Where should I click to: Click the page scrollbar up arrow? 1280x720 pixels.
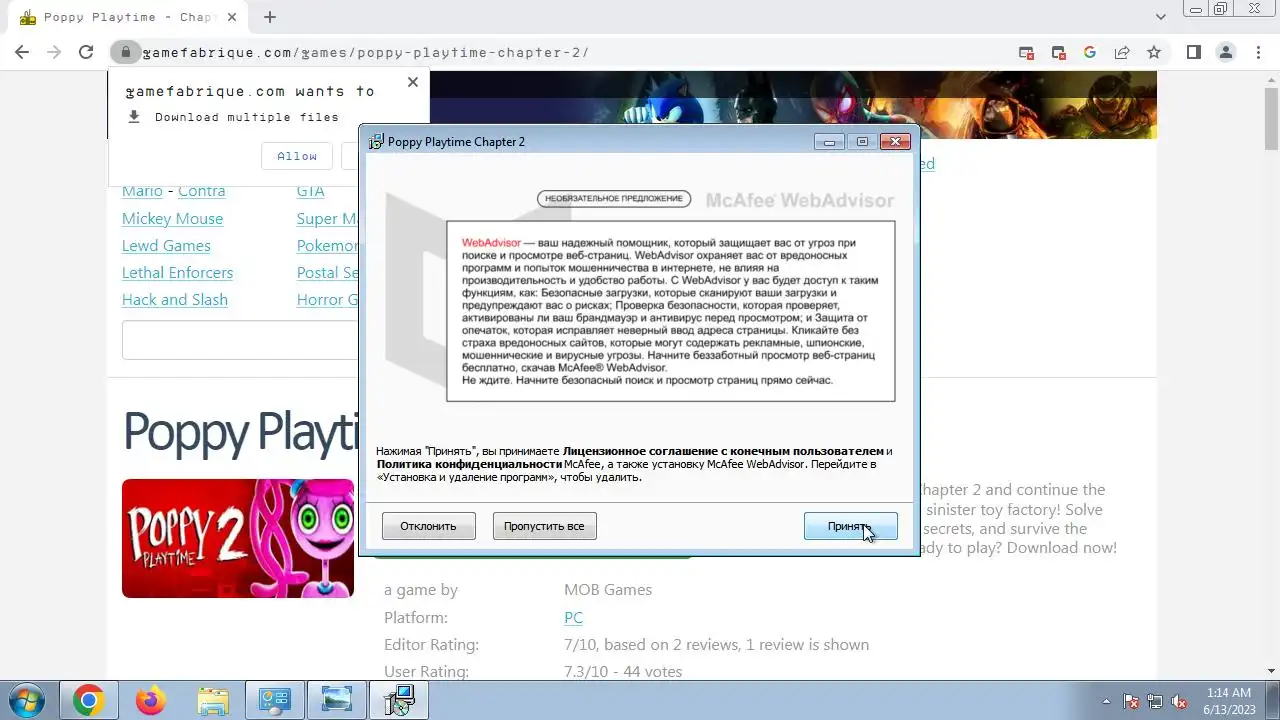coord(1271,79)
